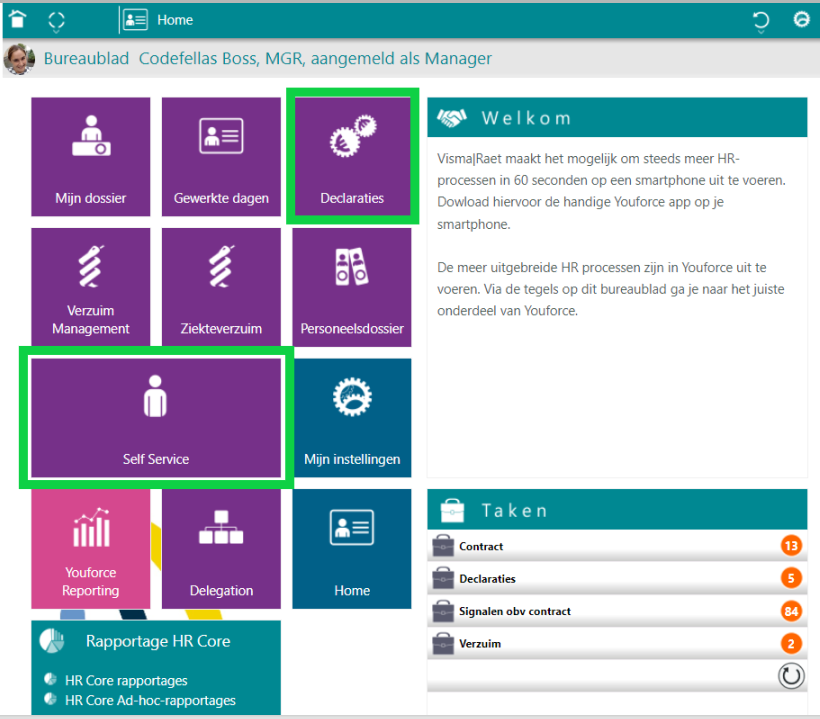Click the user profile photo
Viewport: 820px width, 719px height.
pyautogui.click(x=19, y=59)
